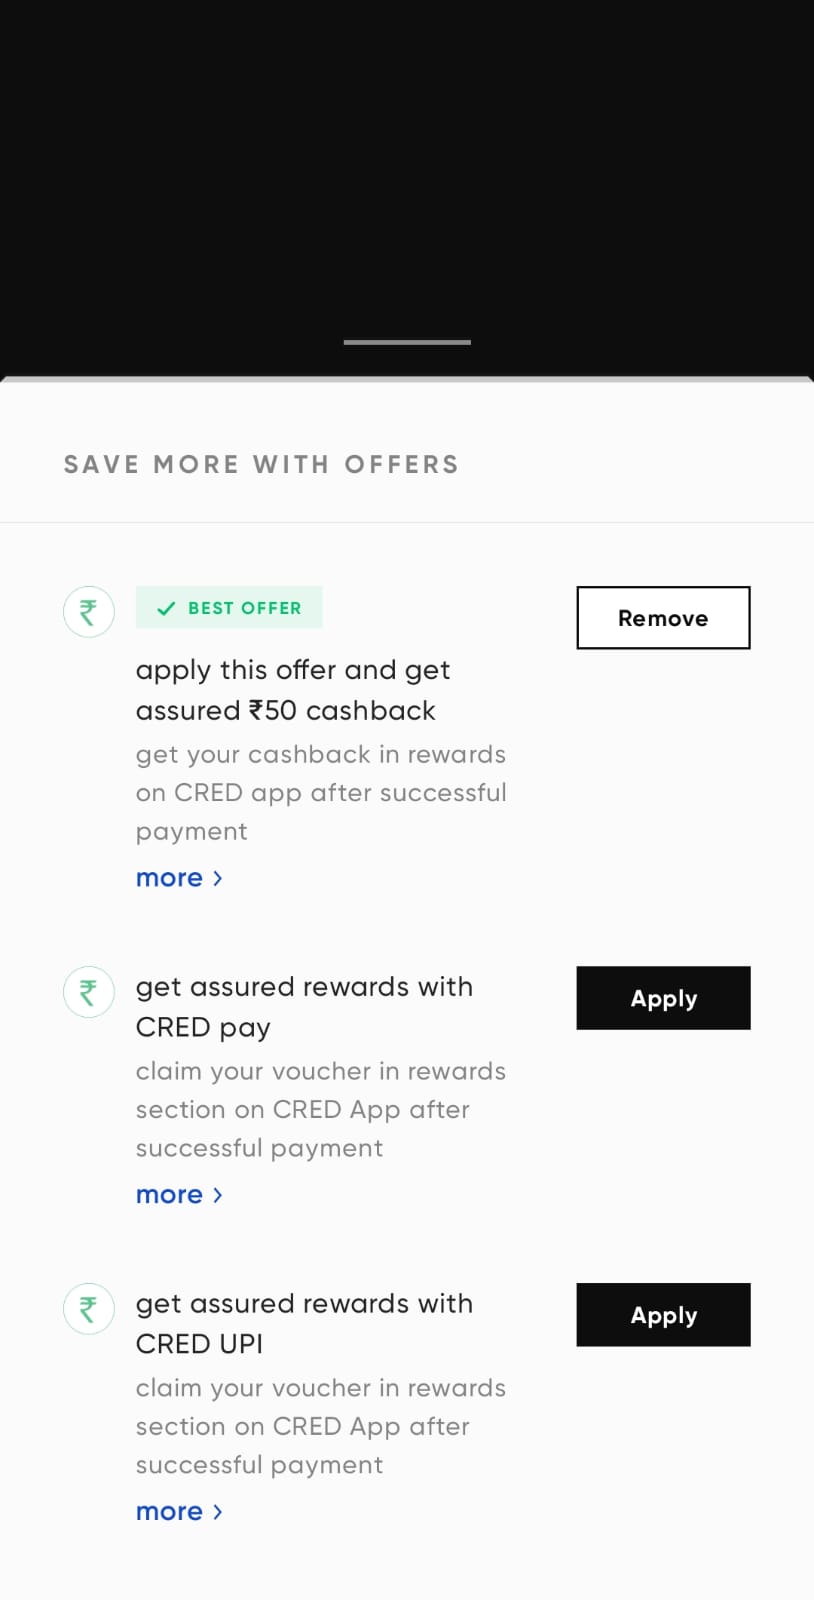
Task: Remove the applied ₹50 cashback offer
Action: tap(663, 618)
